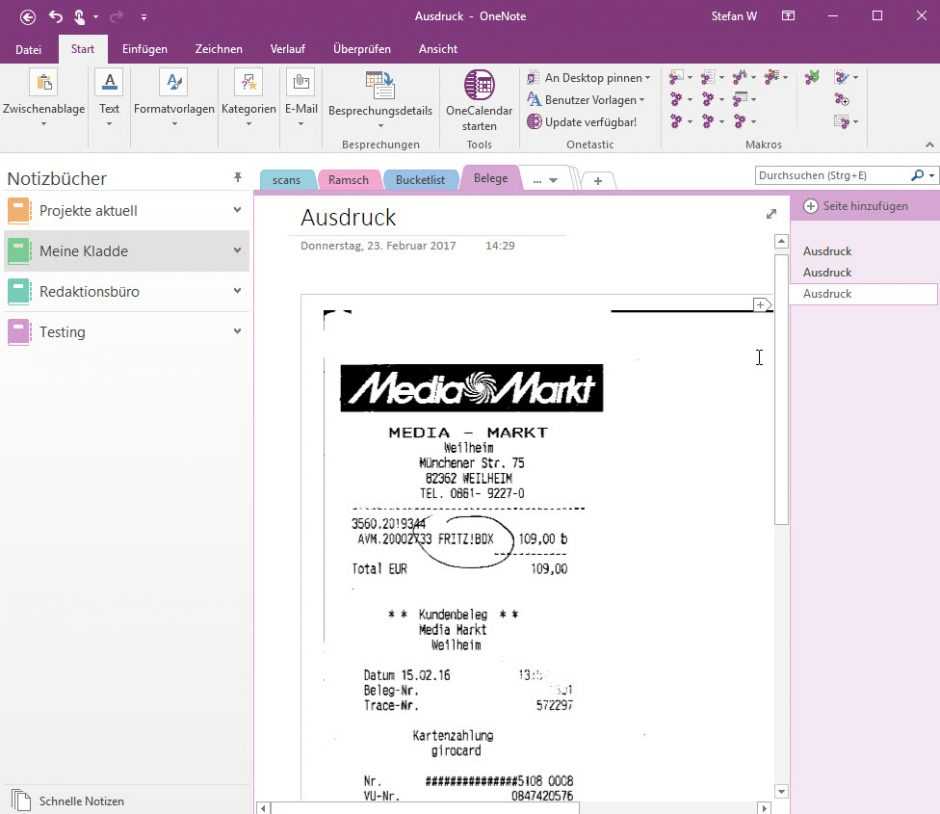Screen dimensions: 940x814
Task: Expand the Projekte aktuell notebook chevron
Action: tap(237, 210)
